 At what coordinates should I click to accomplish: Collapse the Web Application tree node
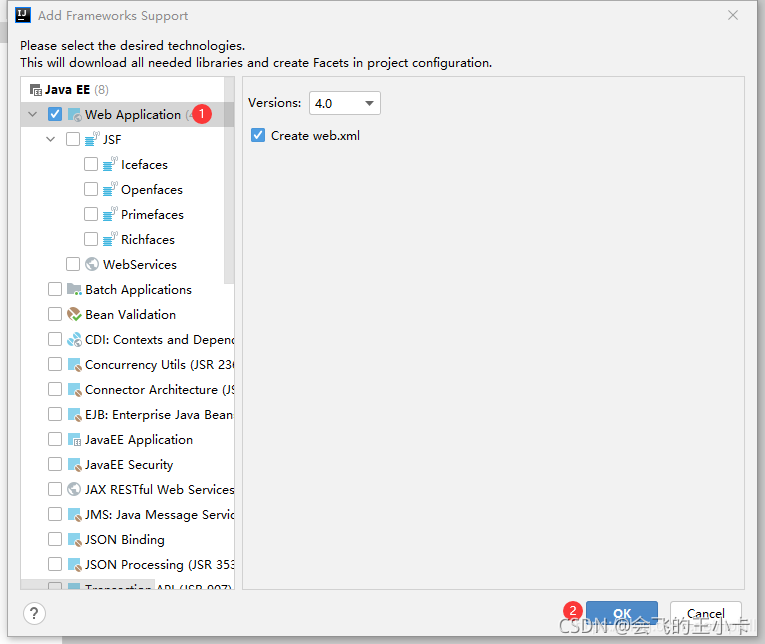pos(33,115)
